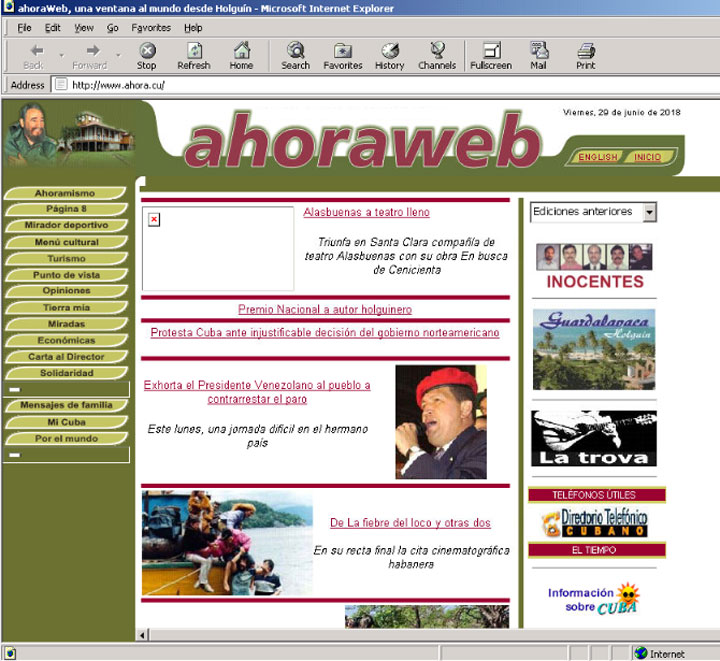Open the Favorites menu in the menu bar
This screenshot has width=720, height=661.
151,28
